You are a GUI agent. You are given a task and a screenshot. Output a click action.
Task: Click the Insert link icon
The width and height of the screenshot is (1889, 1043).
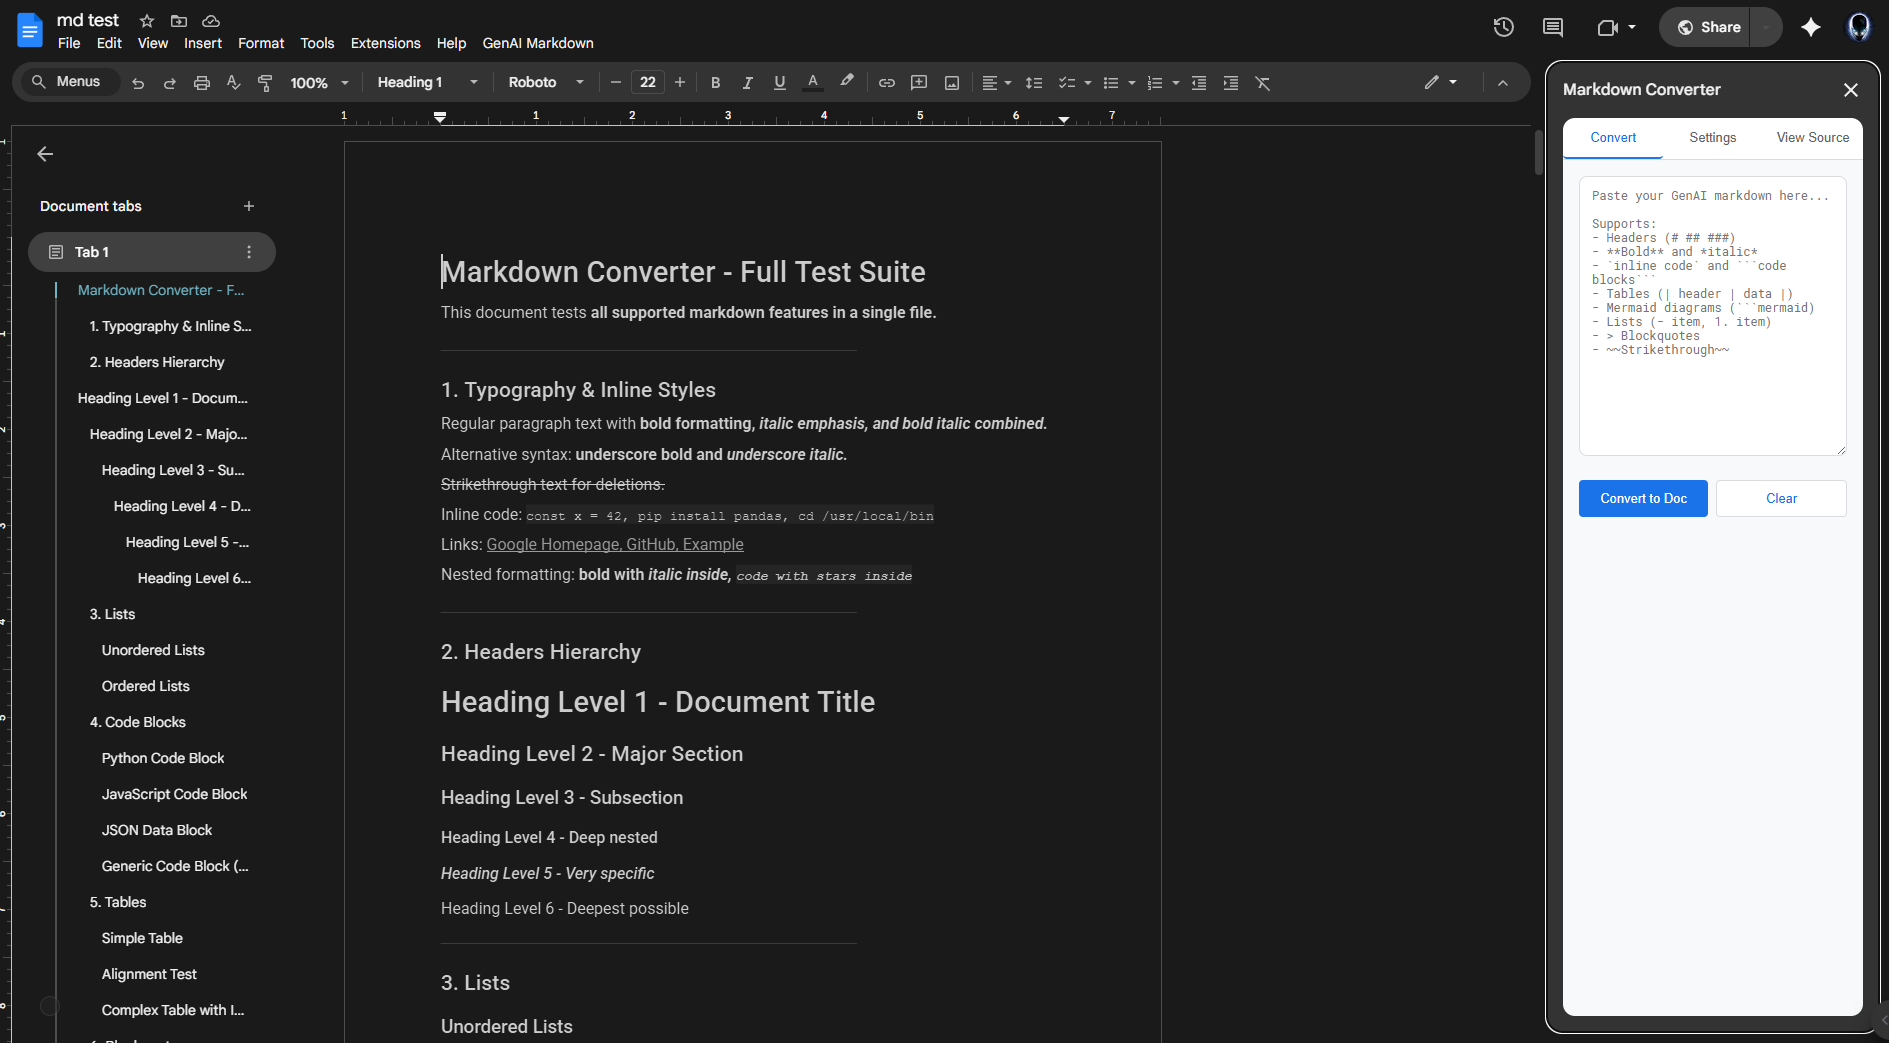886,83
